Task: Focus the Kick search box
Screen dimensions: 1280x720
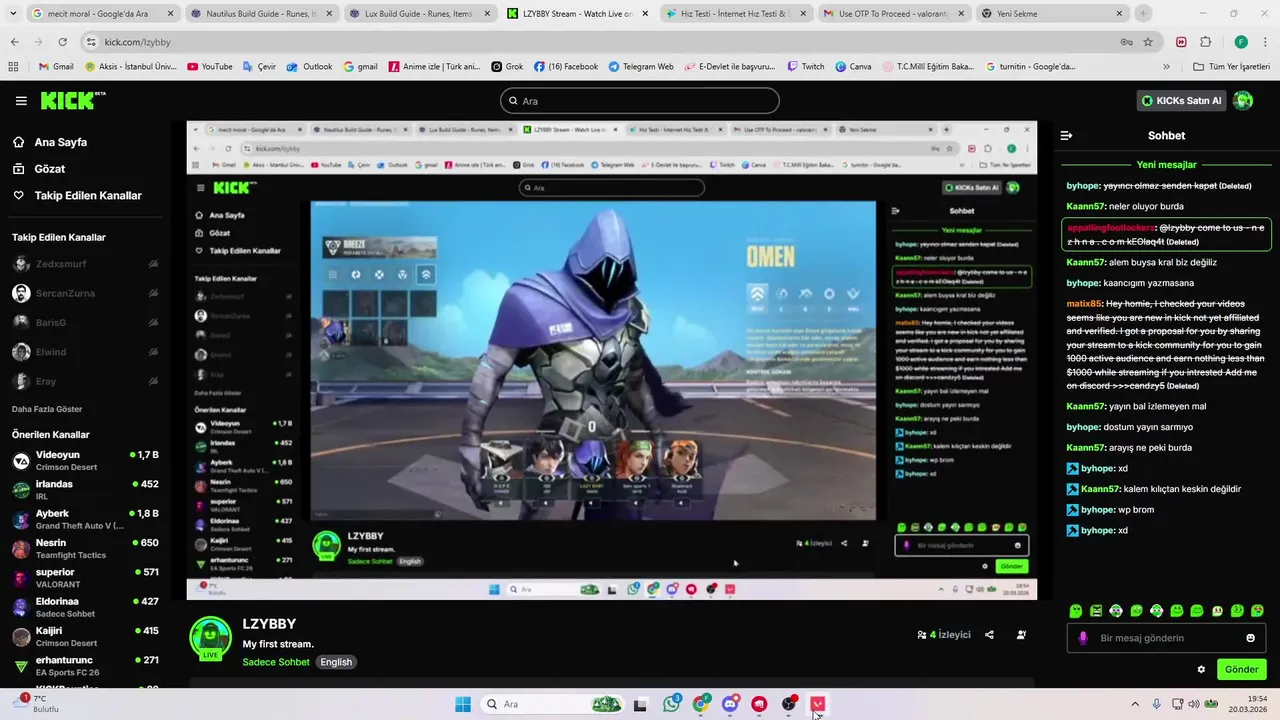Action: click(639, 101)
